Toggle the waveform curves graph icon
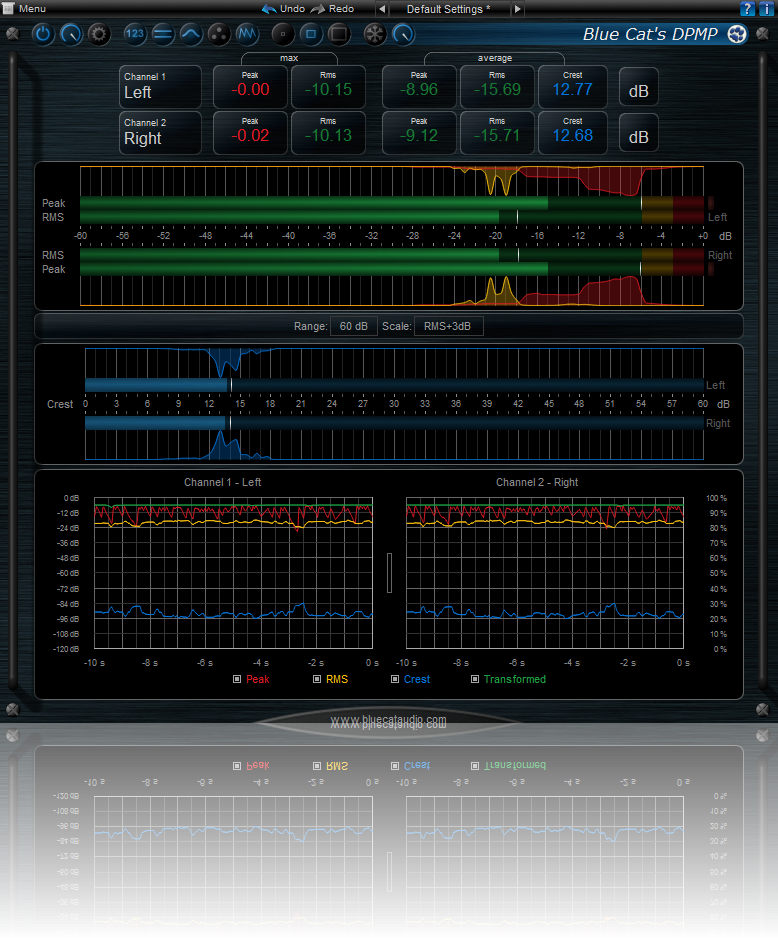 pos(248,34)
